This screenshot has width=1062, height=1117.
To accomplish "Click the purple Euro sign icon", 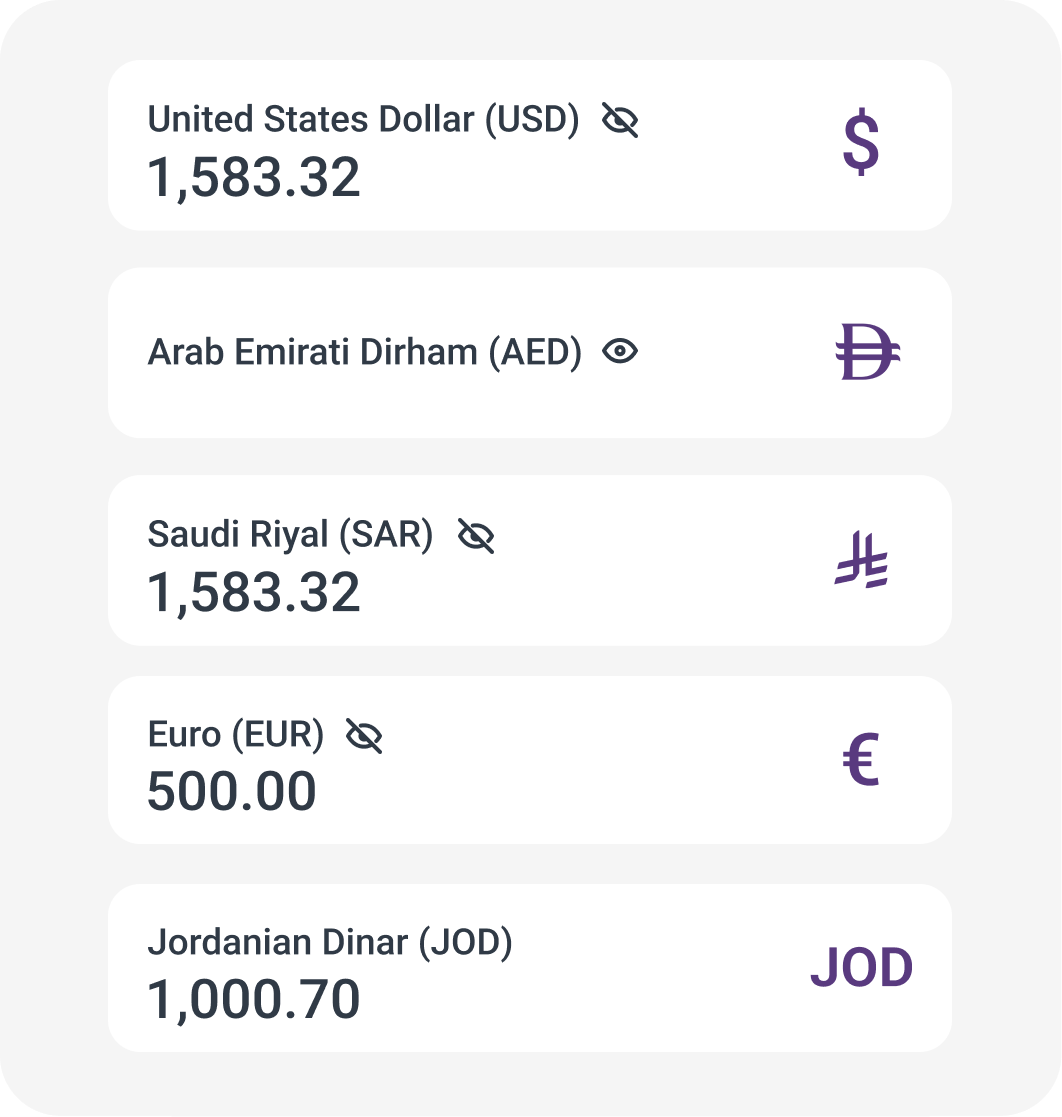I will (861, 760).
